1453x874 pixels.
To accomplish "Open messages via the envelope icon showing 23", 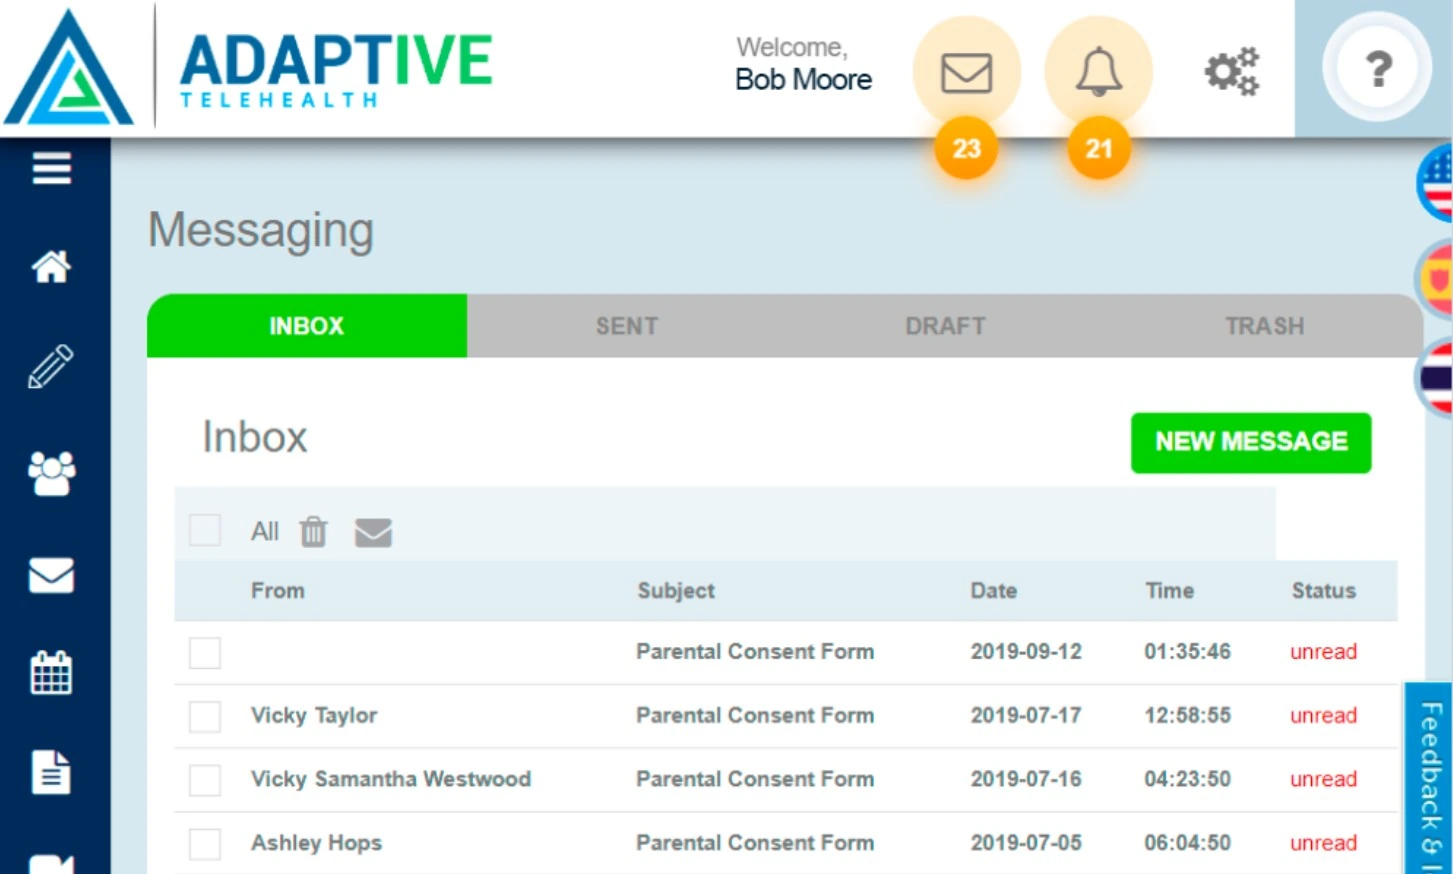I will pos(964,72).
